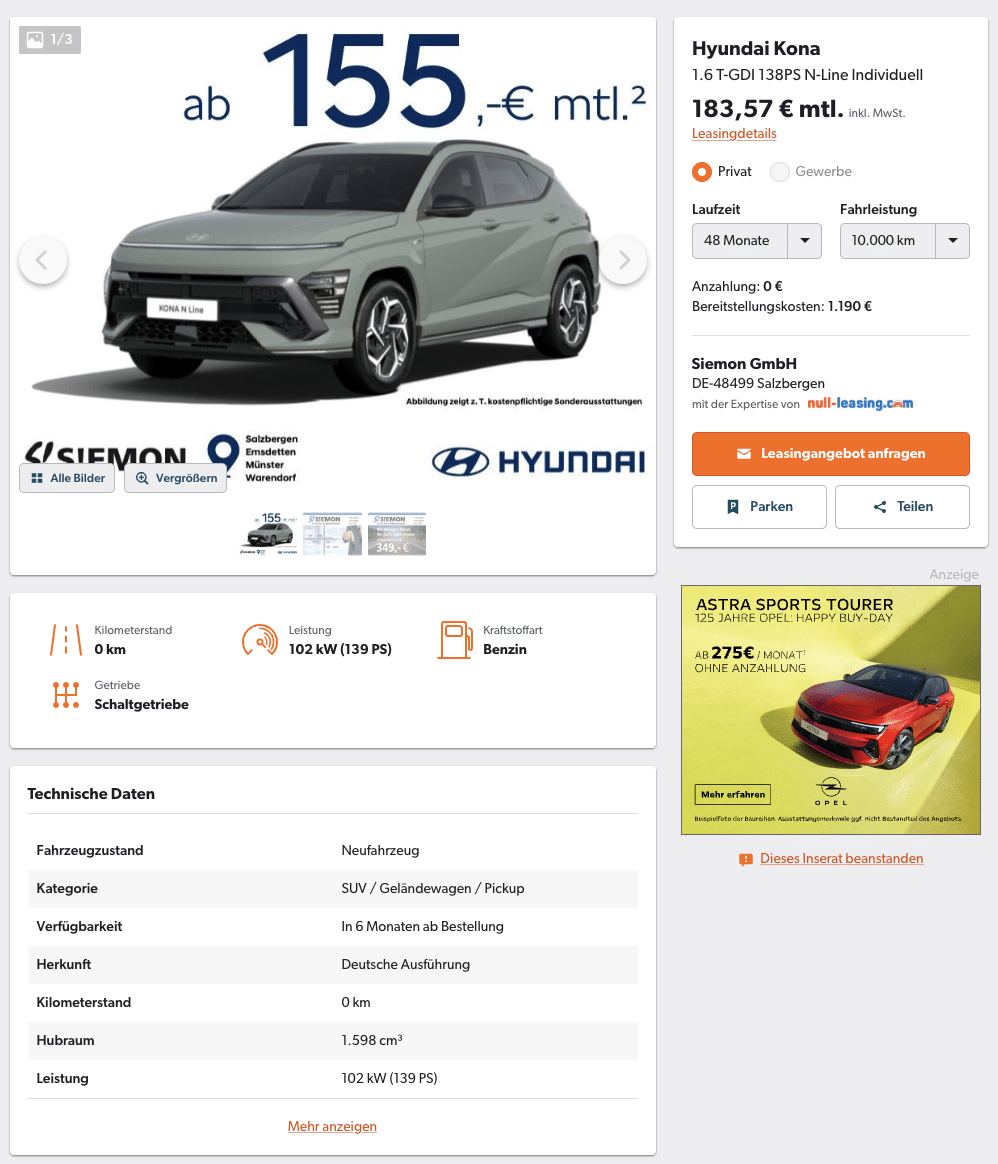
Task: Click the Vergrößern button
Action: [175, 478]
